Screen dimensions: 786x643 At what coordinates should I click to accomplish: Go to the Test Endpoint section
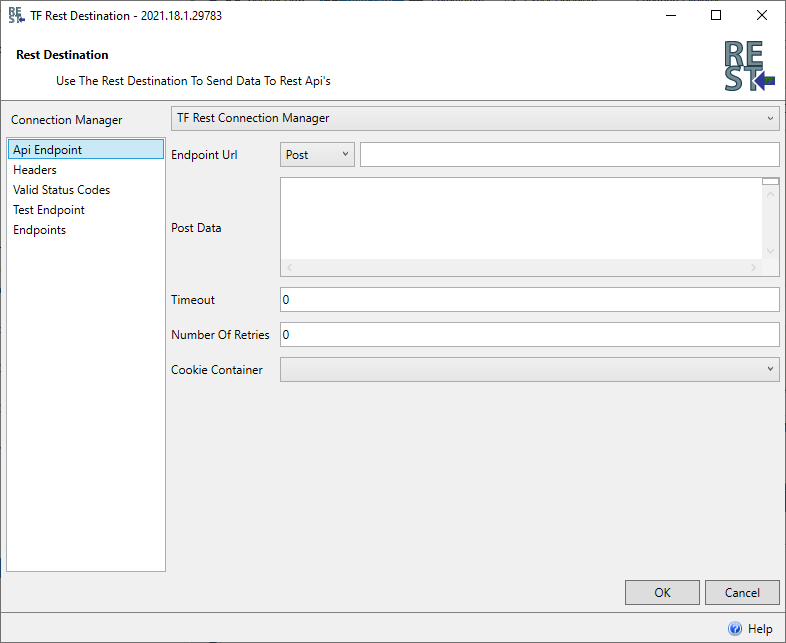tap(86, 210)
